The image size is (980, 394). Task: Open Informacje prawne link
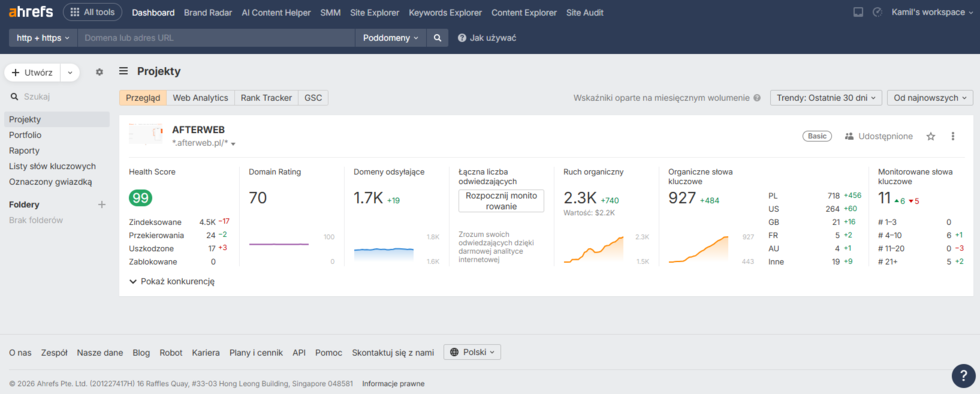(x=393, y=383)
